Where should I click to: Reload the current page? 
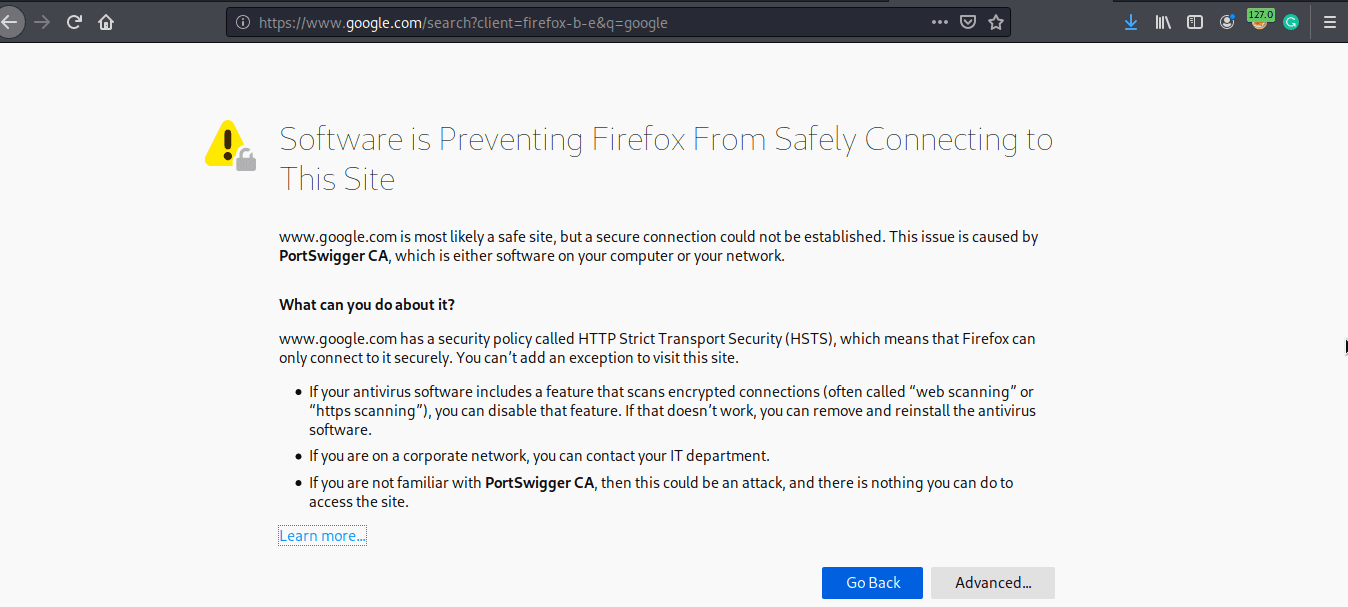point(74,22)
